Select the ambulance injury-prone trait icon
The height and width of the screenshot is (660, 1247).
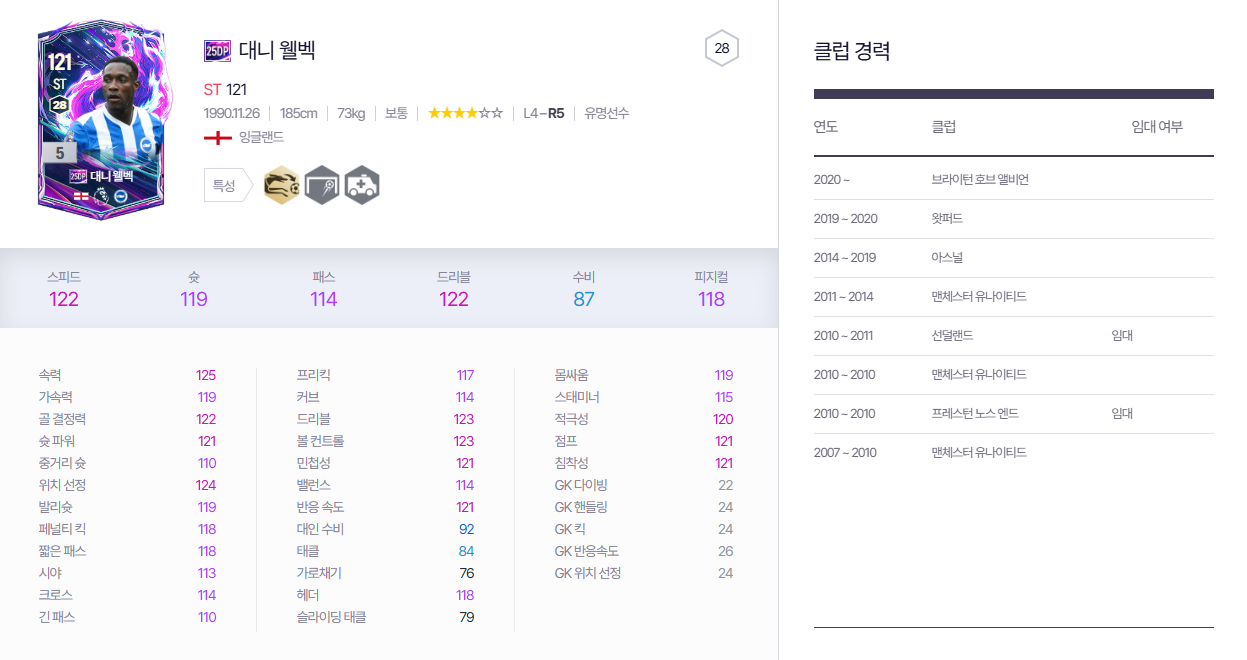pyautogui.click(x=362, y=185)
